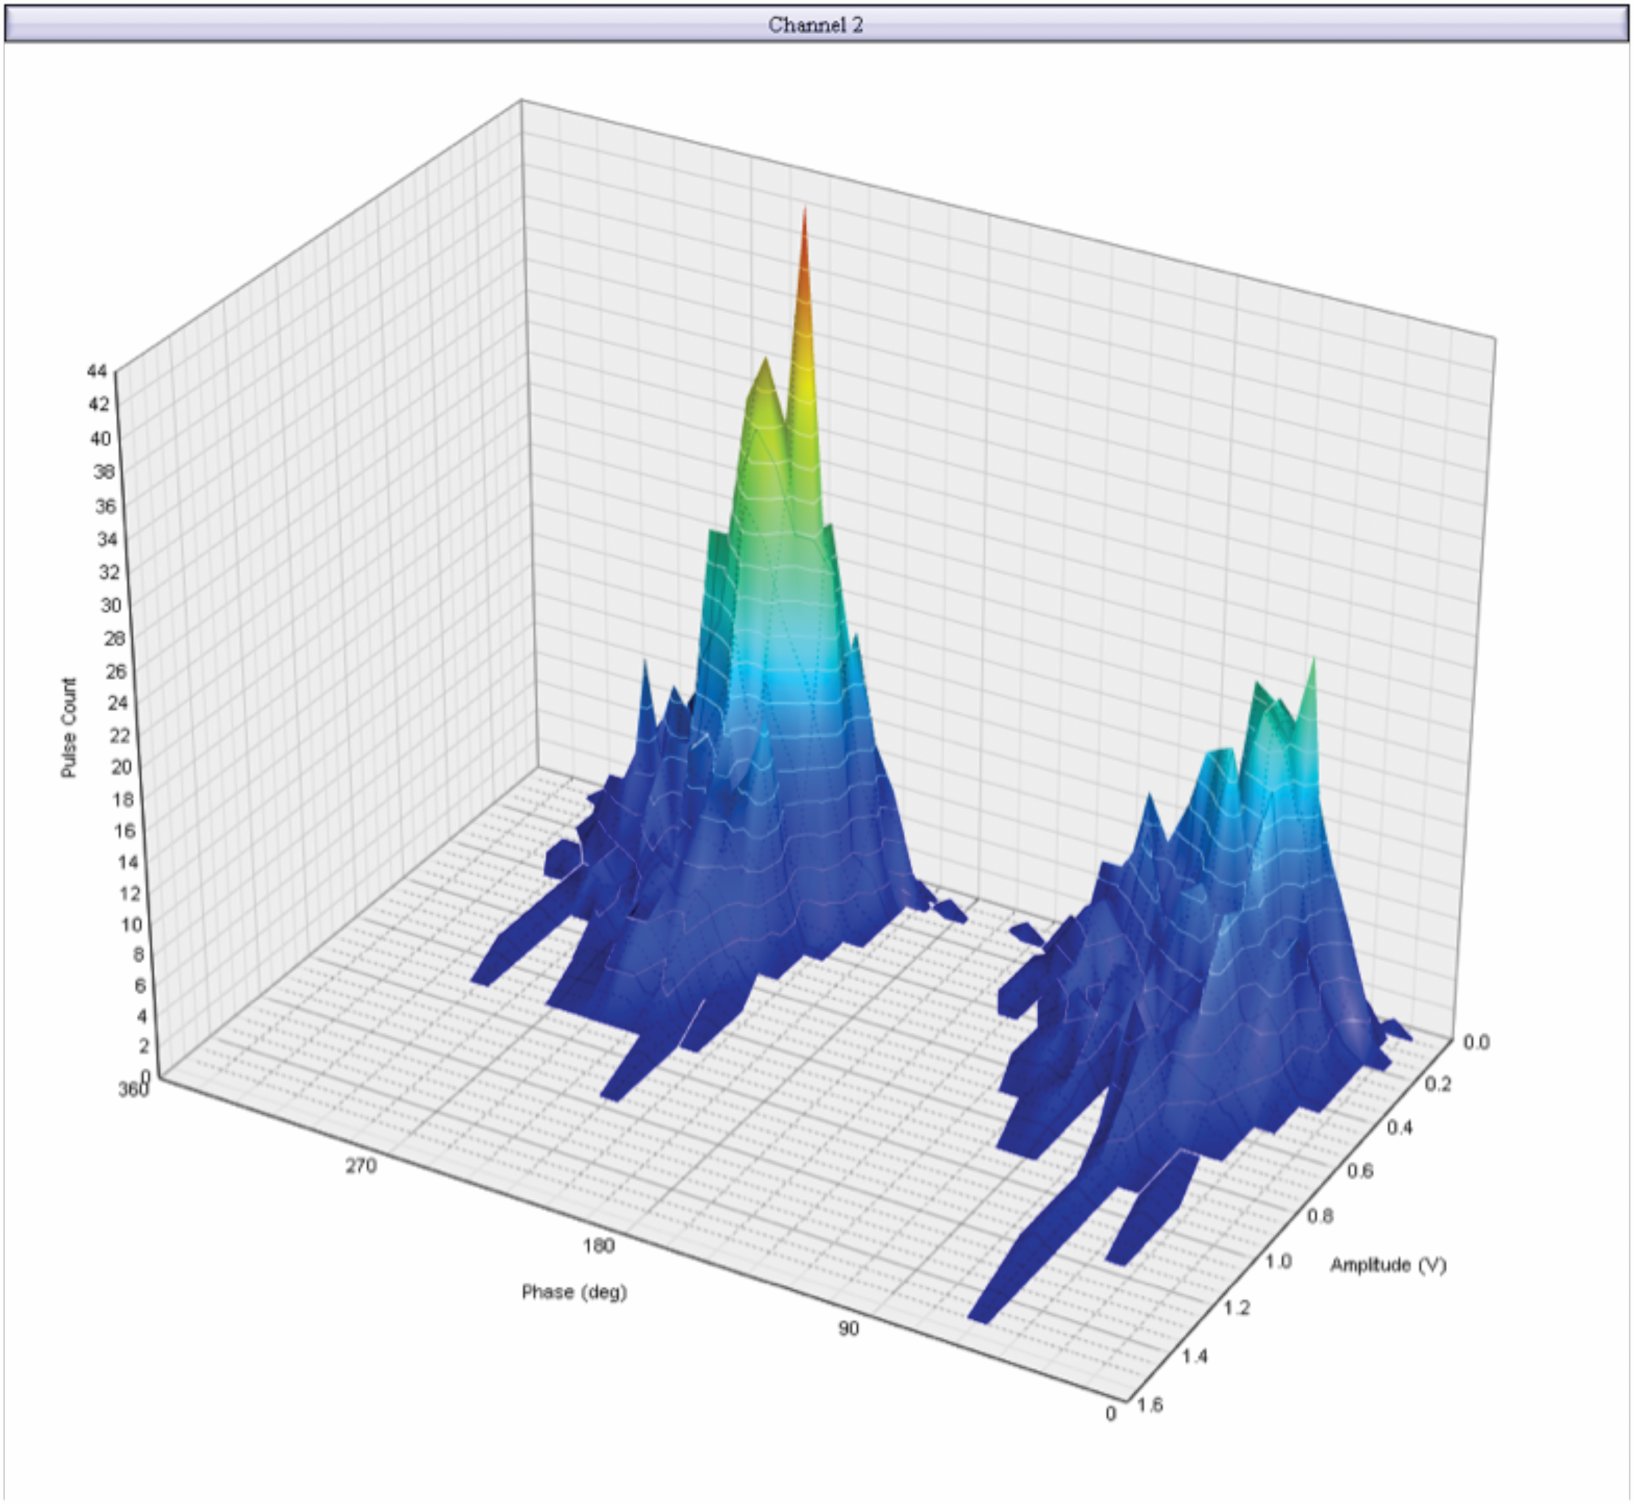Click the 42 tick on Pulse Count axis
Viewport: 1634px width, 1504px height.
[x=99, y=404]
